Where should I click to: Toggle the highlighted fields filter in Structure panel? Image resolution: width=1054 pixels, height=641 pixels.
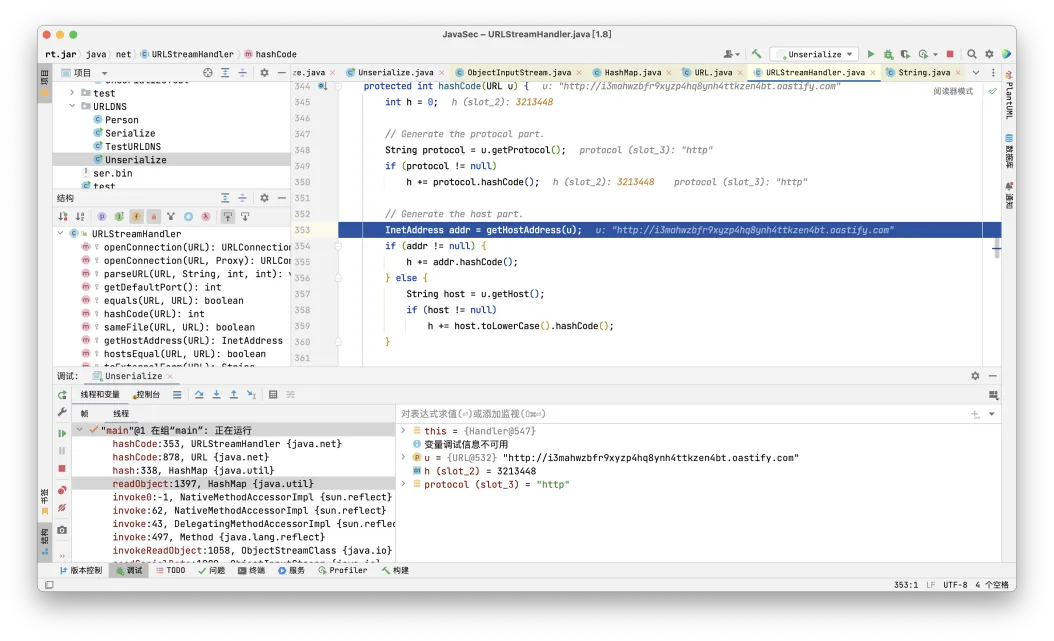[x=136, y=216]
